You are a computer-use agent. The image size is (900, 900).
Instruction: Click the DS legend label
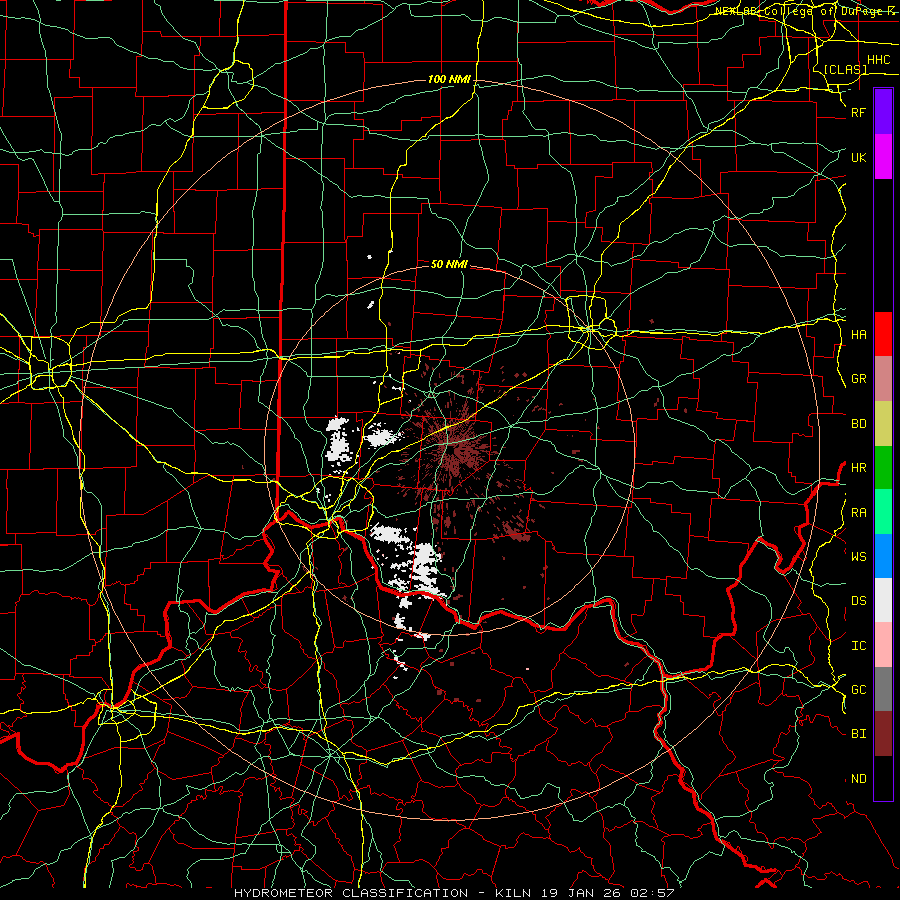click(858, 601)
